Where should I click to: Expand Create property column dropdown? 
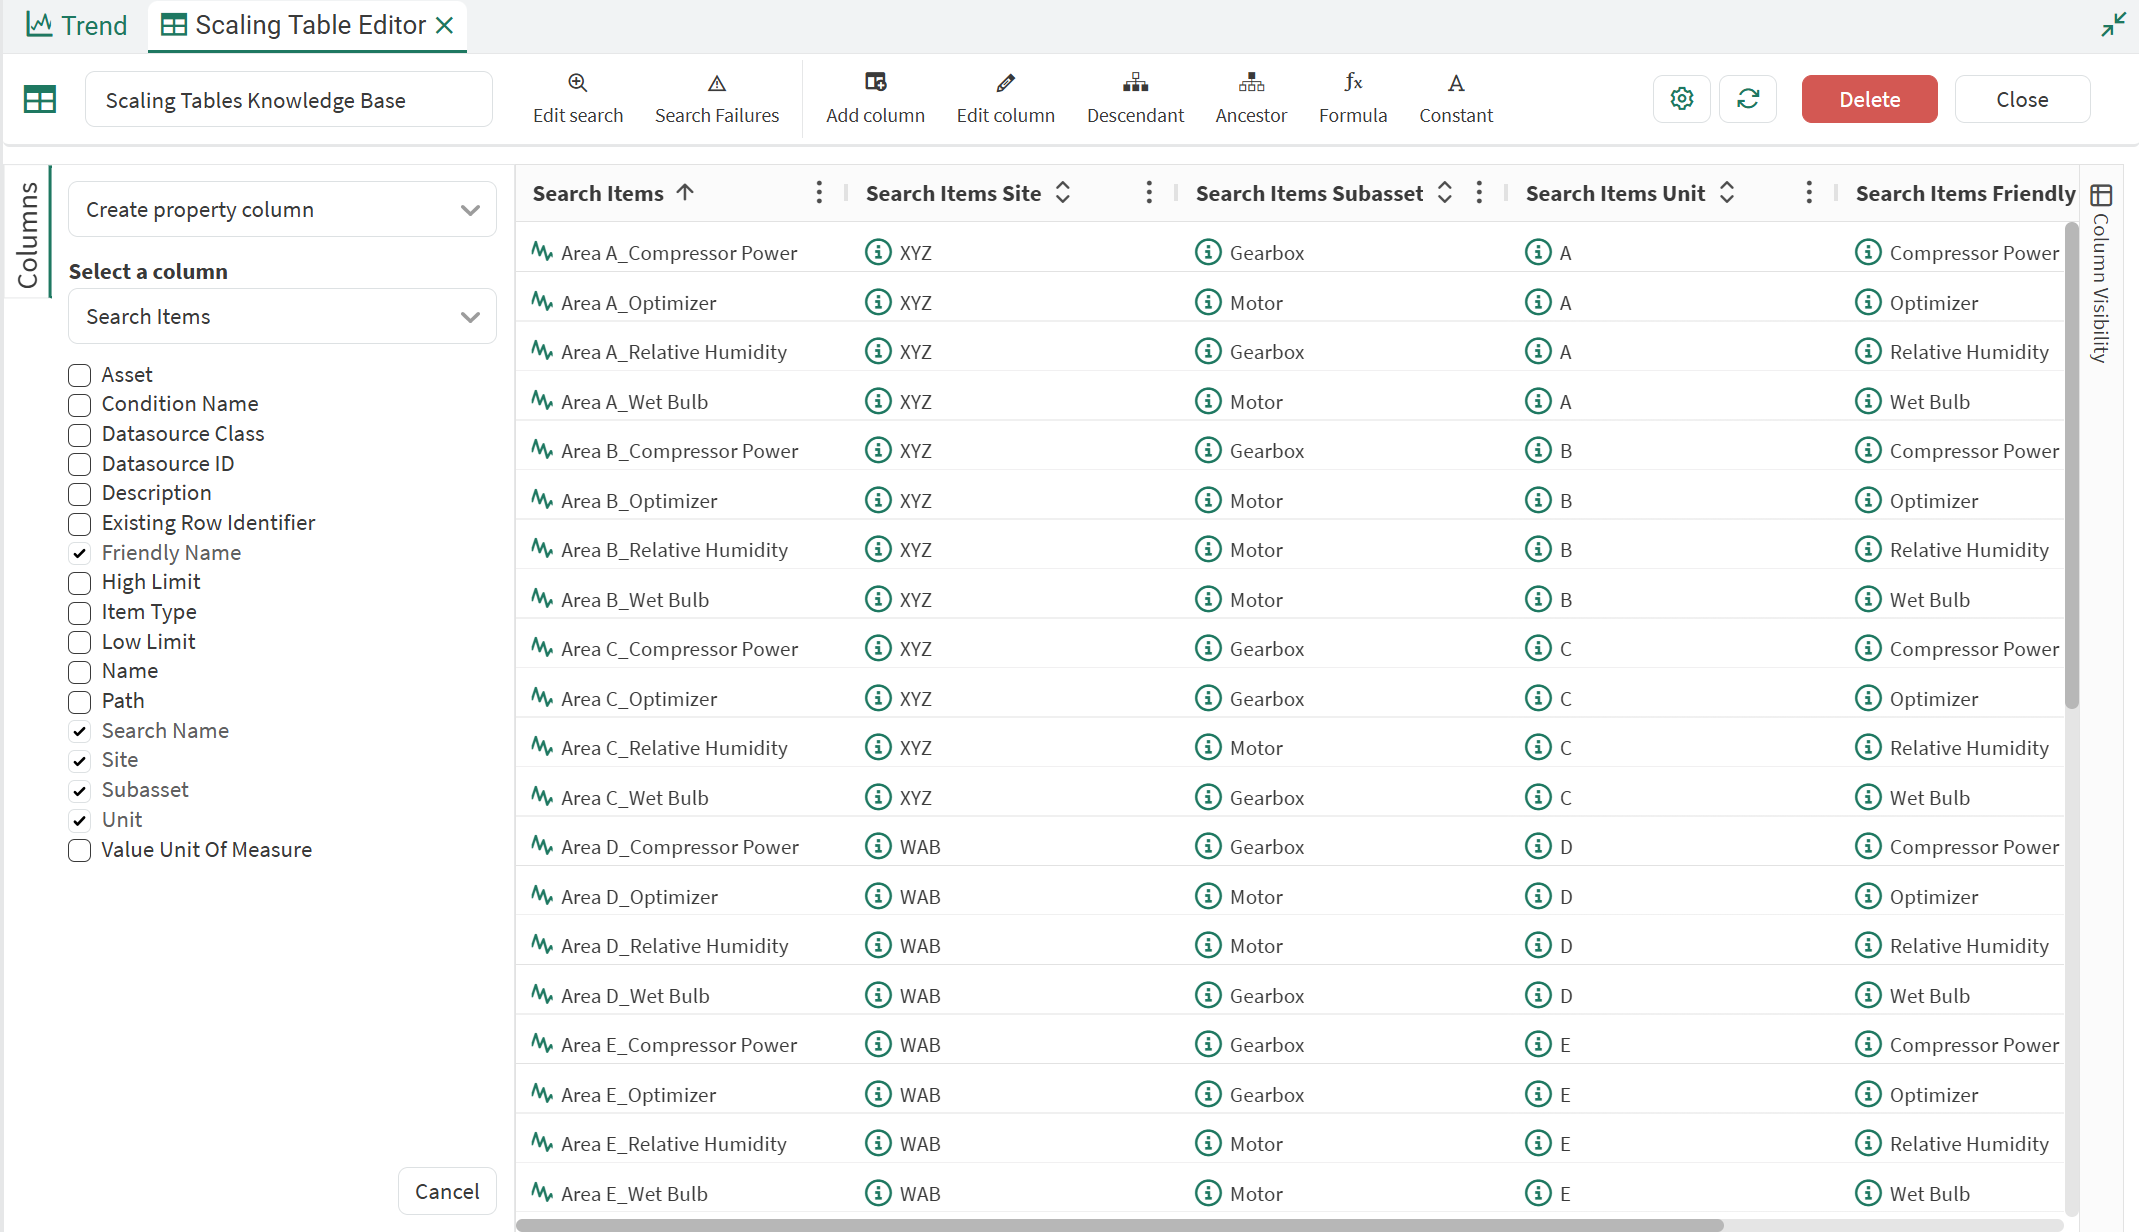[282, 210]
